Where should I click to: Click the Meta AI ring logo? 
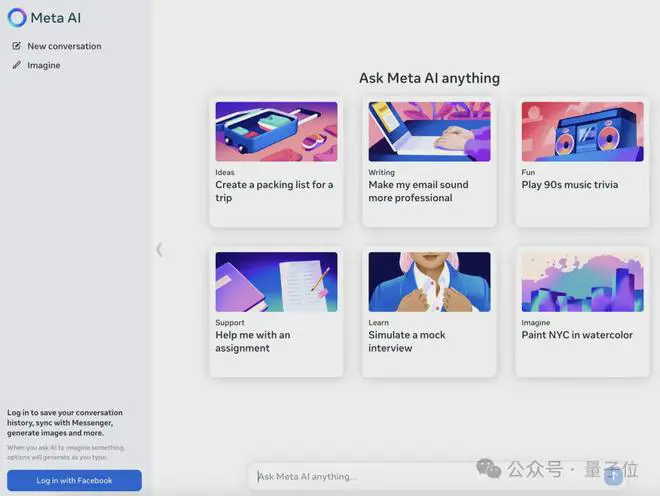17,18
